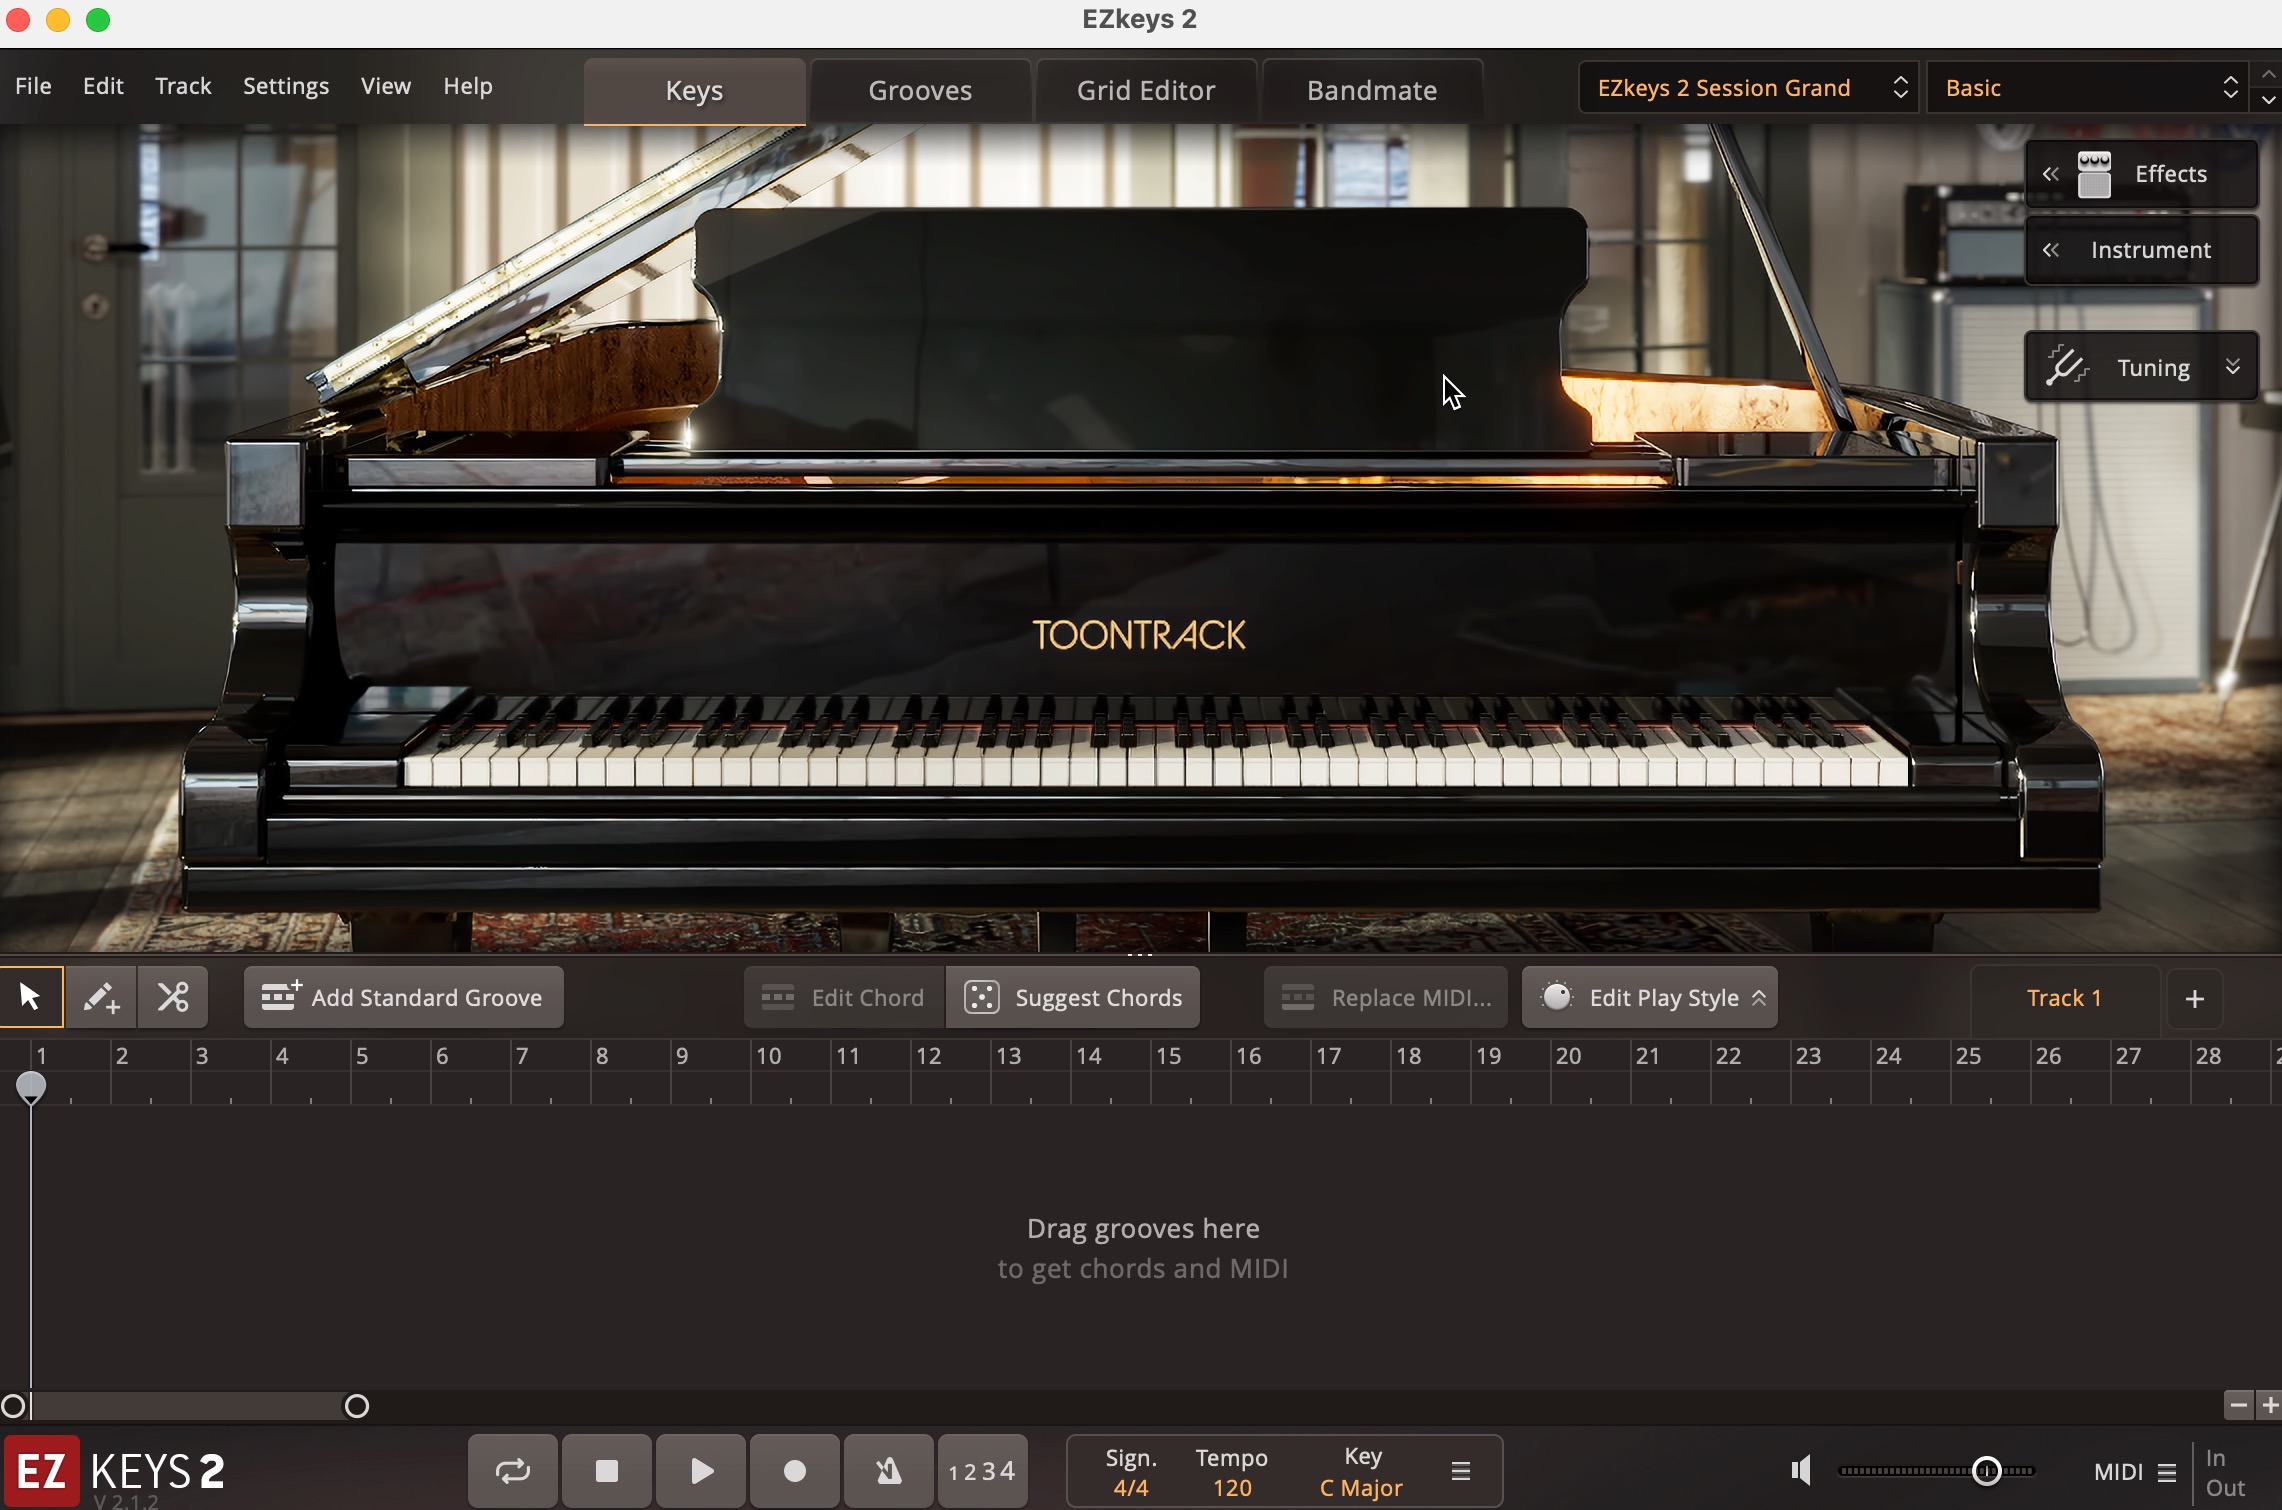
Task: Expand the Instrument panel
Action: click(x=2141, y=250)
